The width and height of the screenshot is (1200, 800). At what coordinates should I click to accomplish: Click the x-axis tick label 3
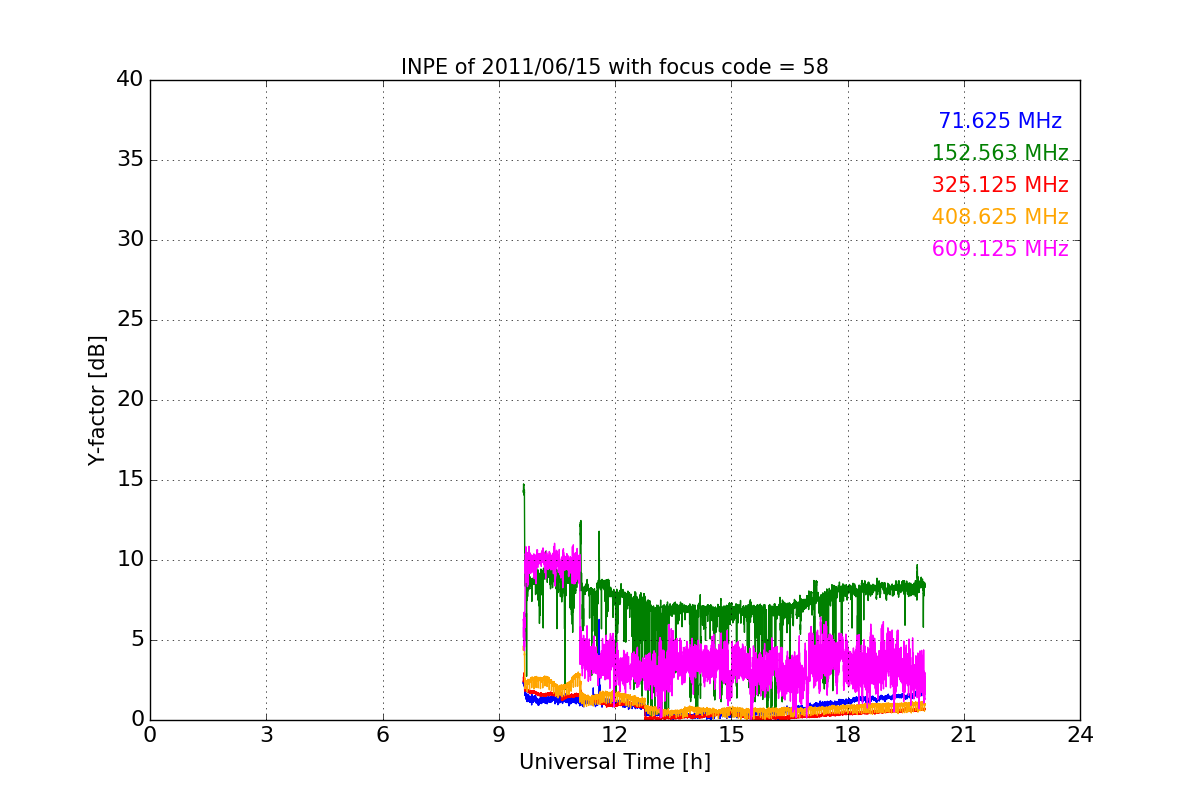[x=266, y=734]
